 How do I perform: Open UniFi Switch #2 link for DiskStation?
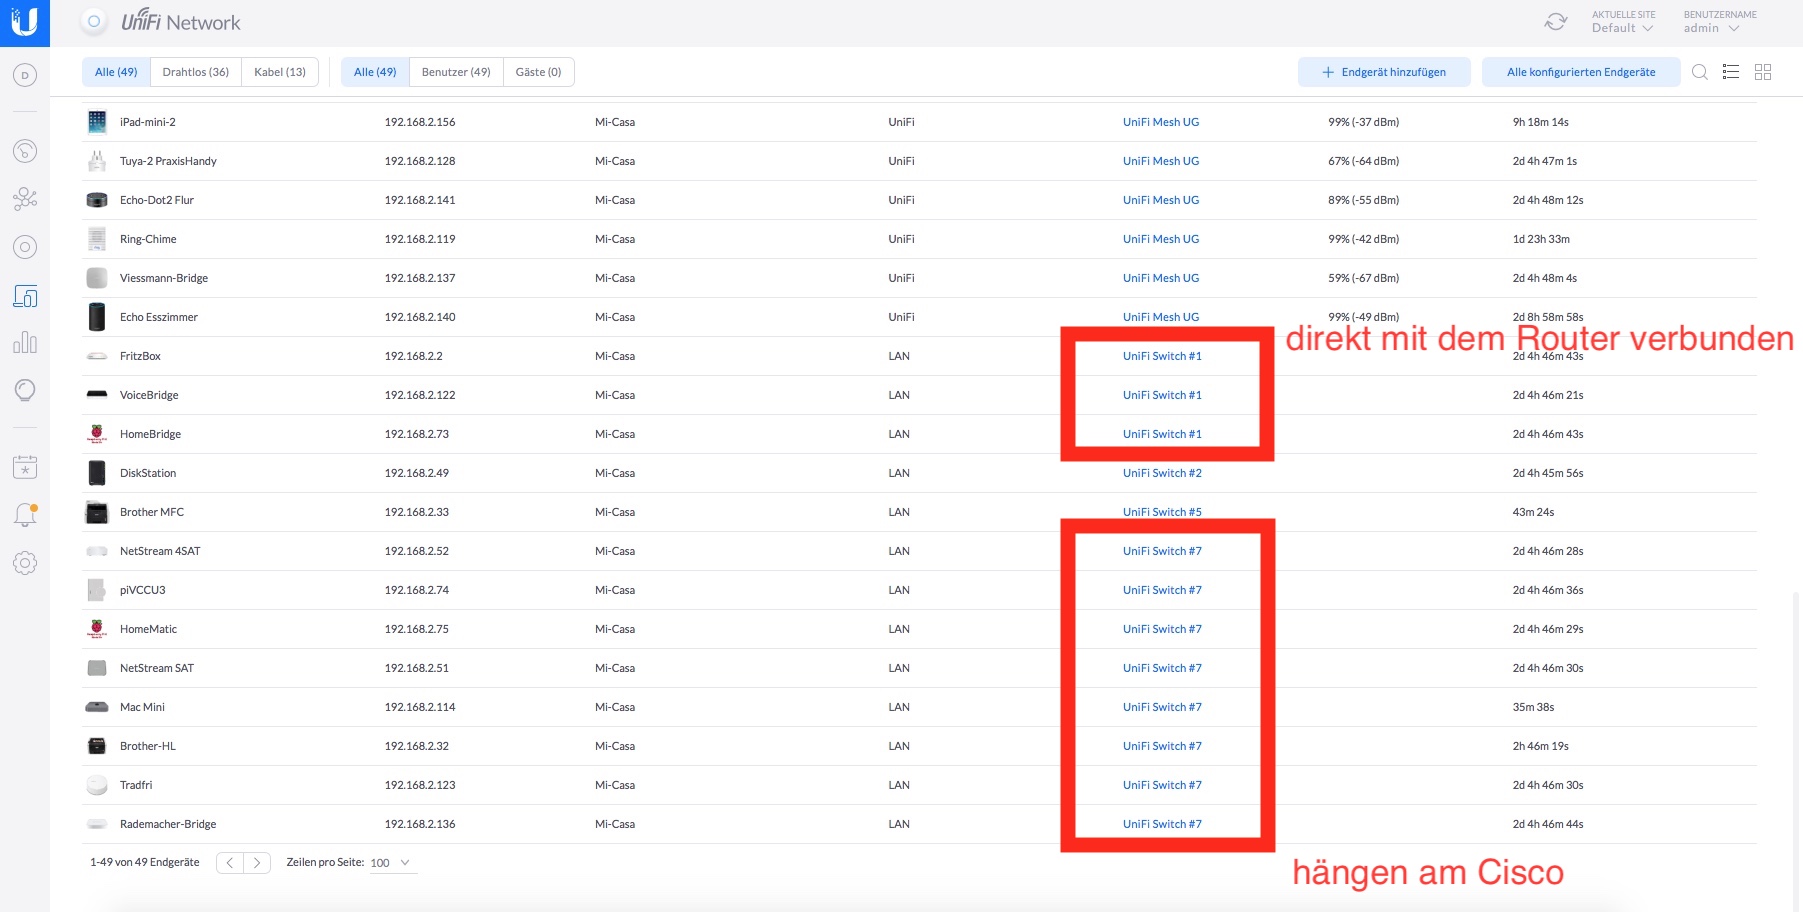point(1162,473)
